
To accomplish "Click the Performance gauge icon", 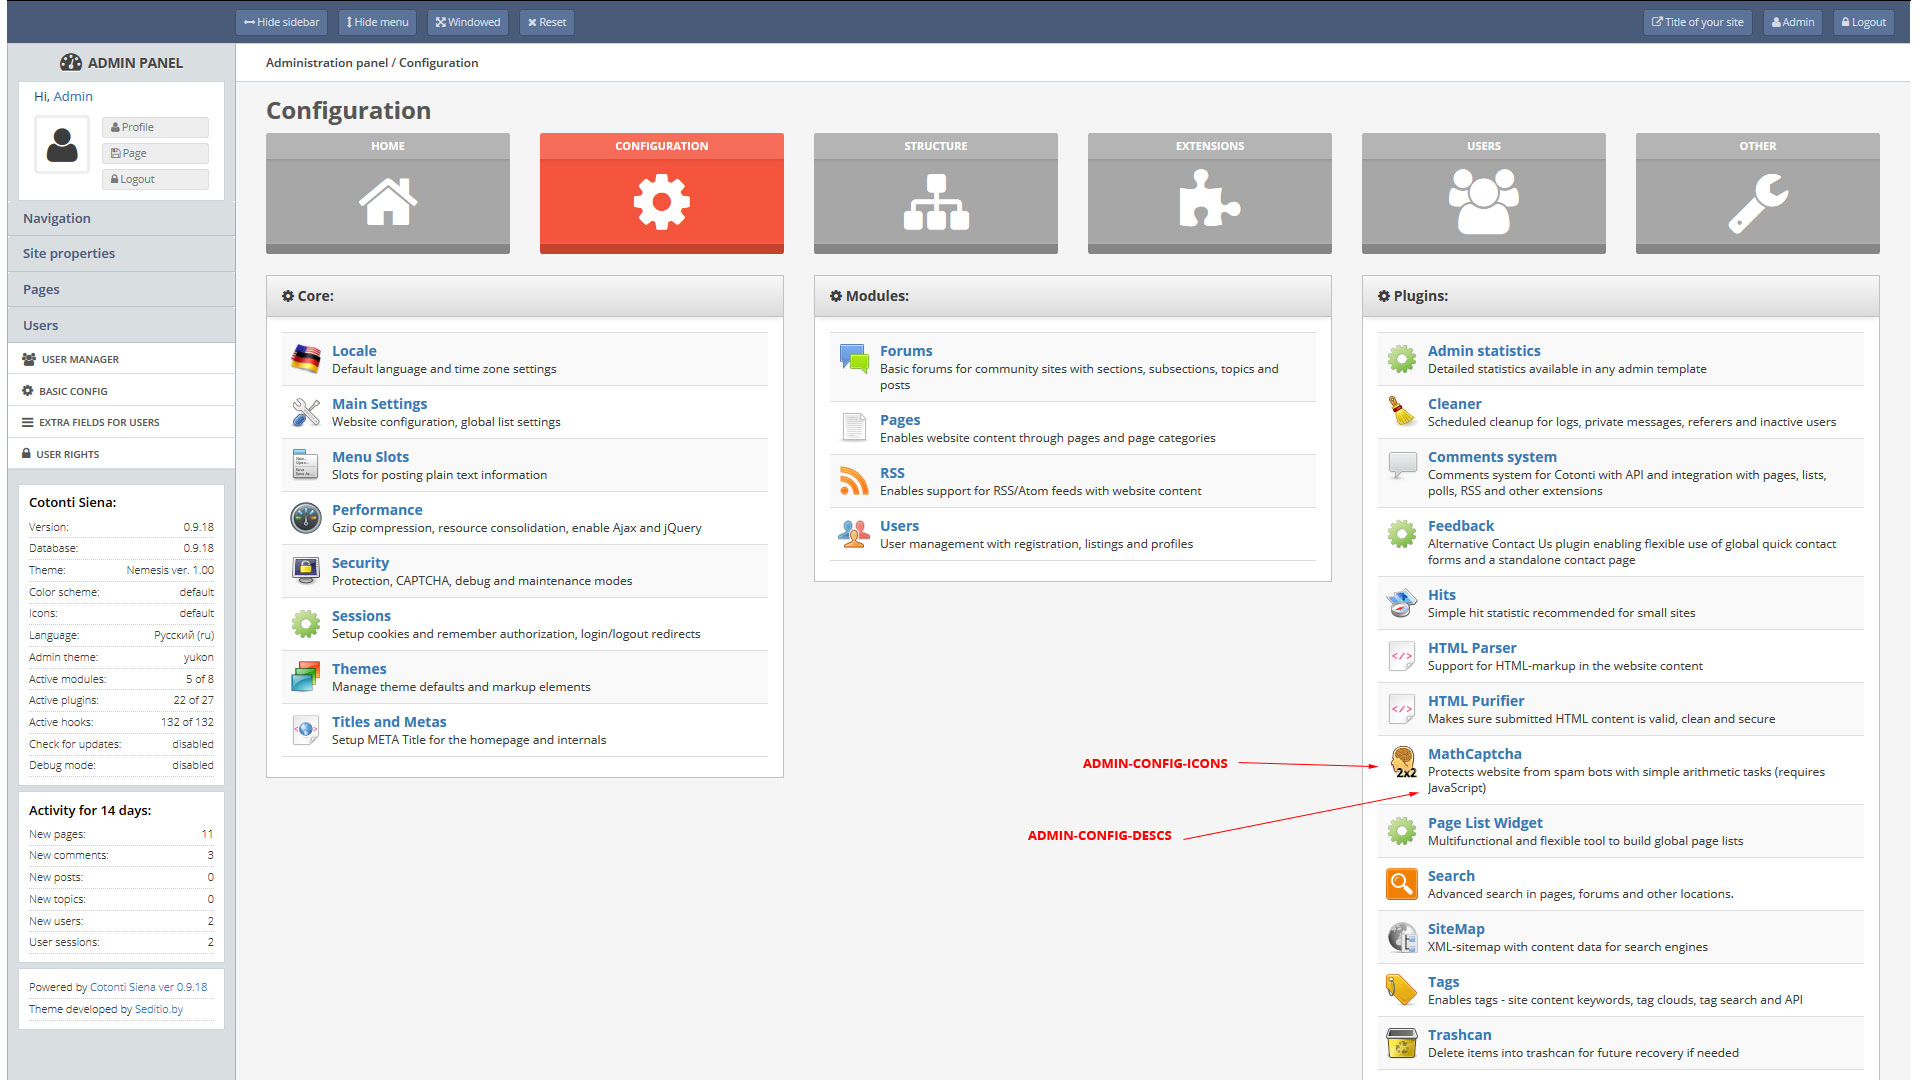I will click(x=305, y=518).
